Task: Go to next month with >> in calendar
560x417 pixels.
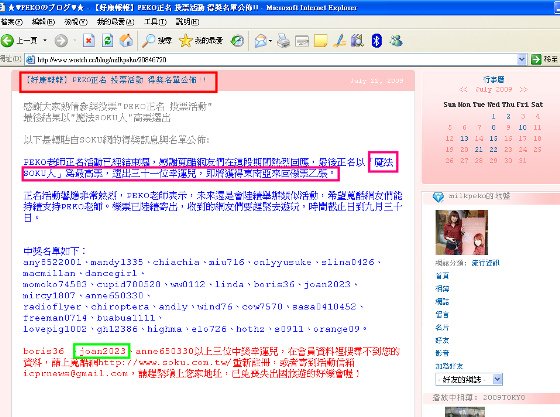Action: coord(523,89)
